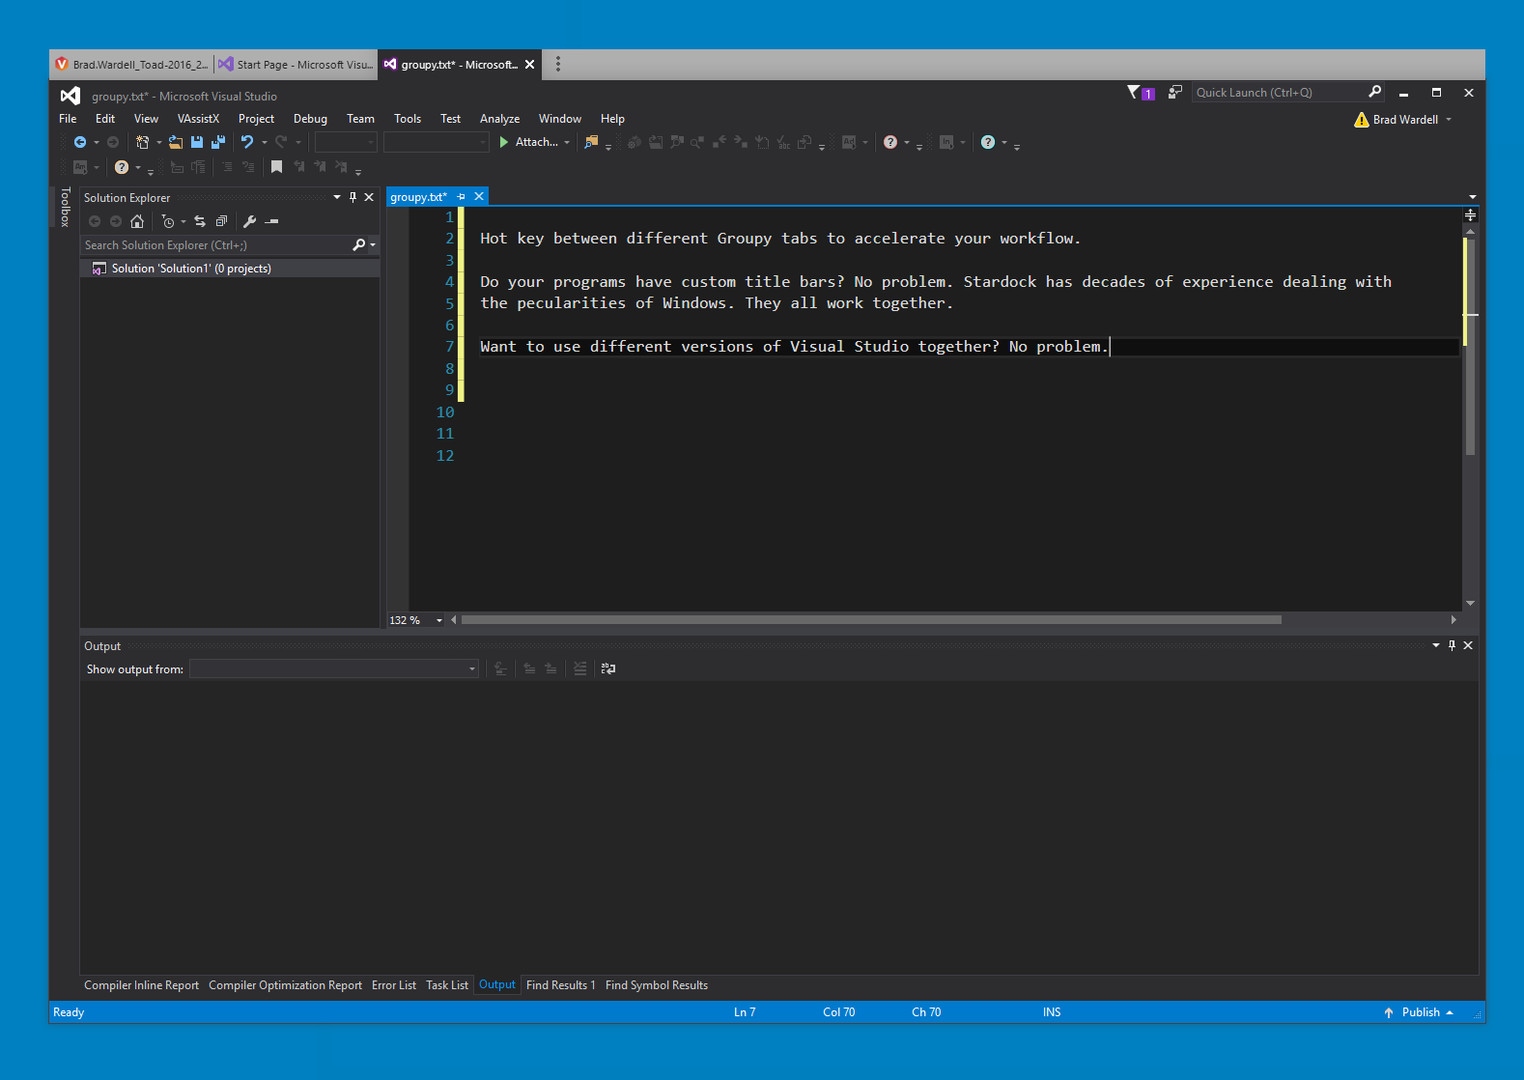
Task: Click the New Project toolbar icon
Action: [145, 141]
